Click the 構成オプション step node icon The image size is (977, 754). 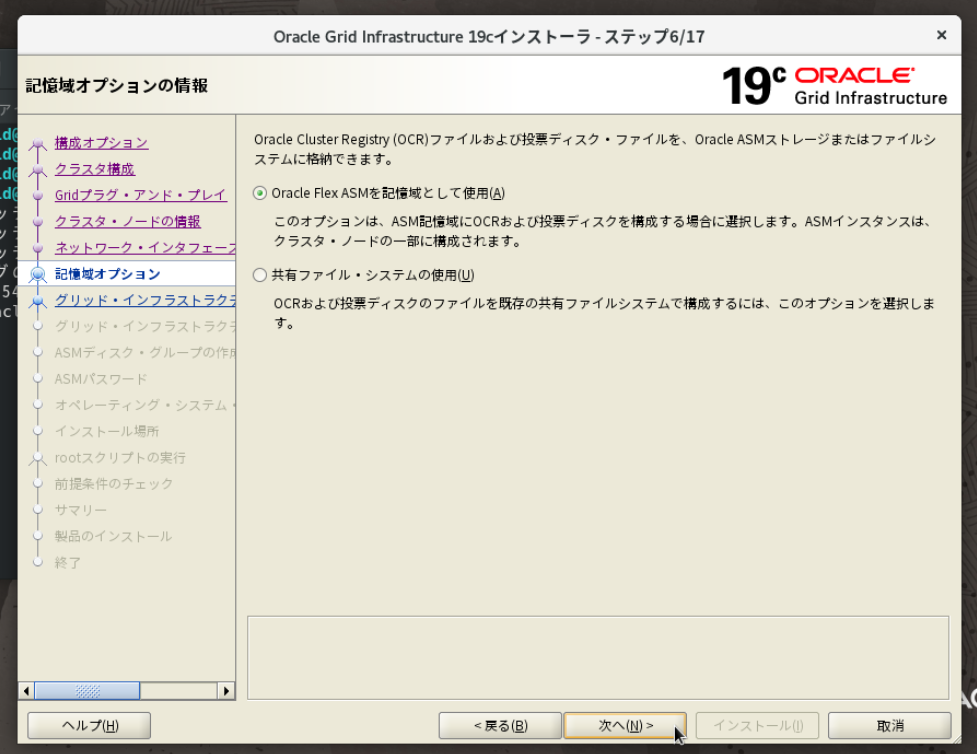click(x=38, y=143)
